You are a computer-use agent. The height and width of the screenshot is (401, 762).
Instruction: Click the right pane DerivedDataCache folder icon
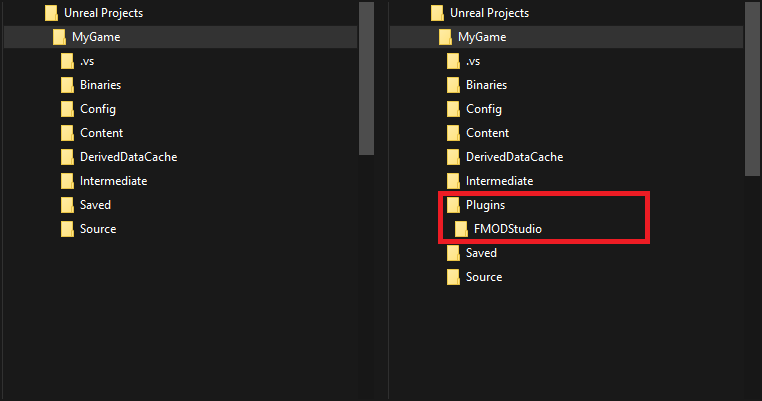(453, 157)
